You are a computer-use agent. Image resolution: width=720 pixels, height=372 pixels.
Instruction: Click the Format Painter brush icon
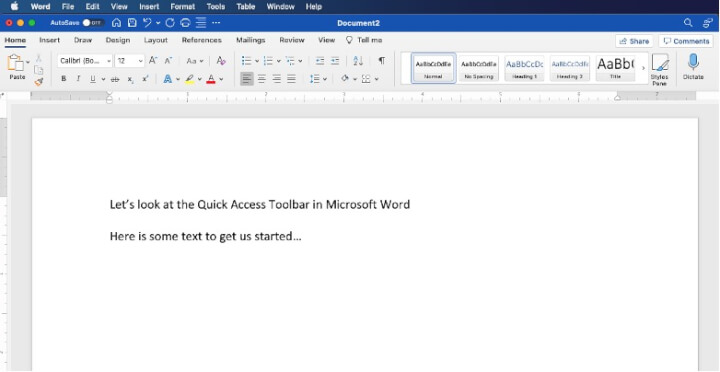click(x=39, y=82)
